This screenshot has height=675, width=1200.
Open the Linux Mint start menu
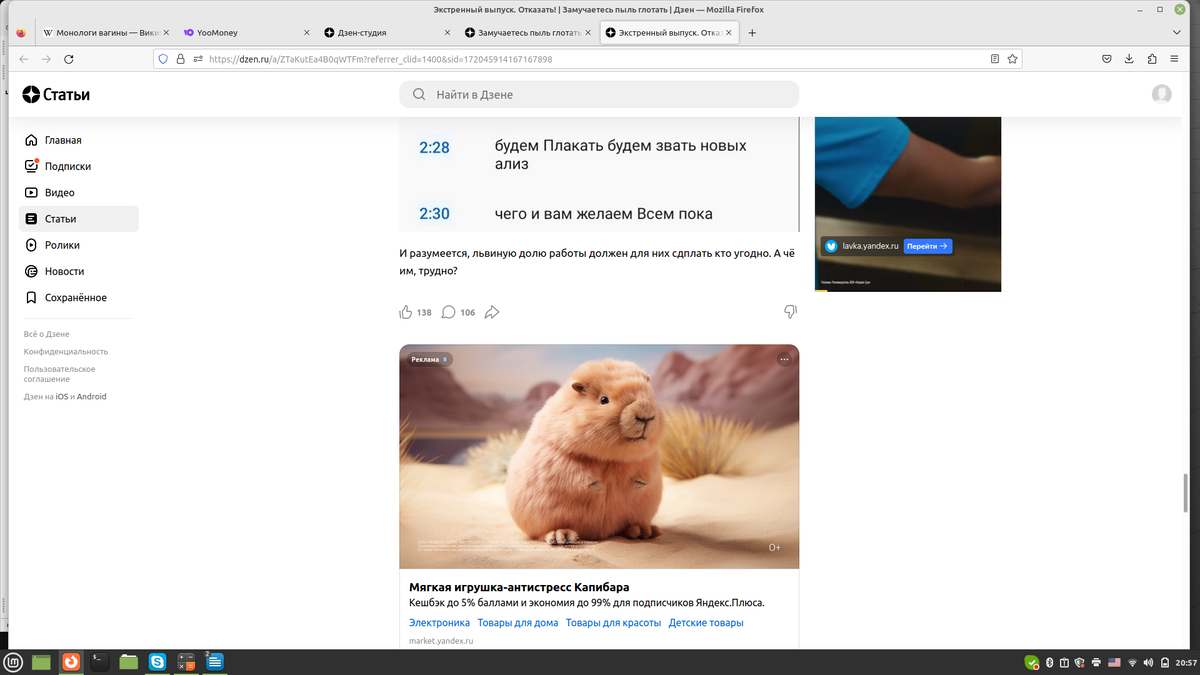point(14,661)
